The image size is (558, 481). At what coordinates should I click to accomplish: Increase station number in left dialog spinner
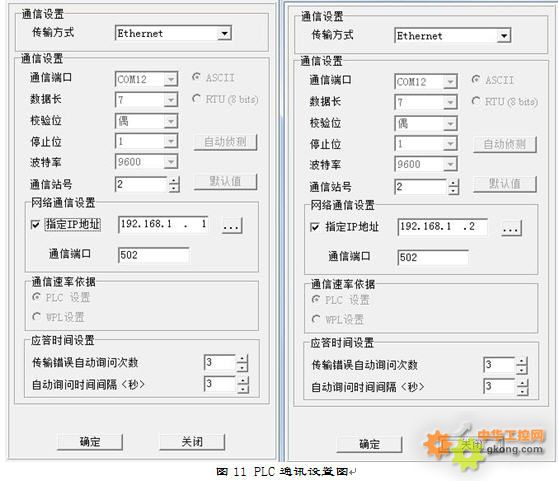tap(174, 181)
